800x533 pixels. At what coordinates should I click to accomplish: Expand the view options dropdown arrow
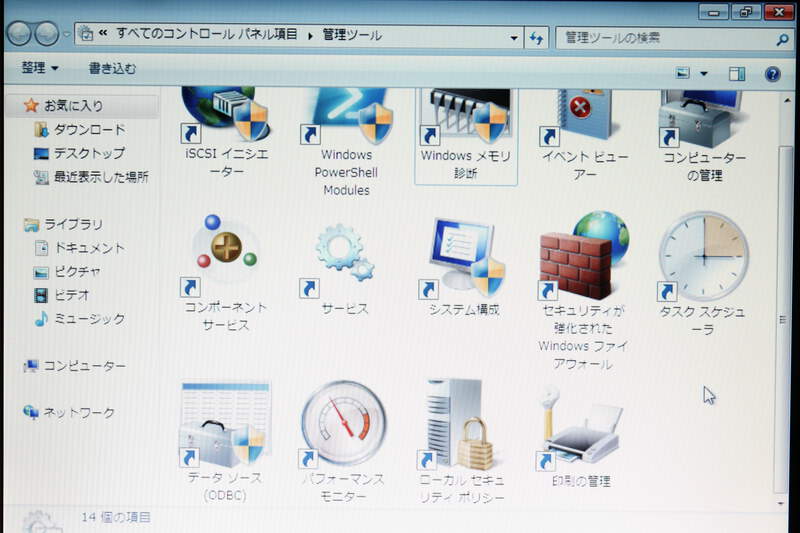pos(704,73)
